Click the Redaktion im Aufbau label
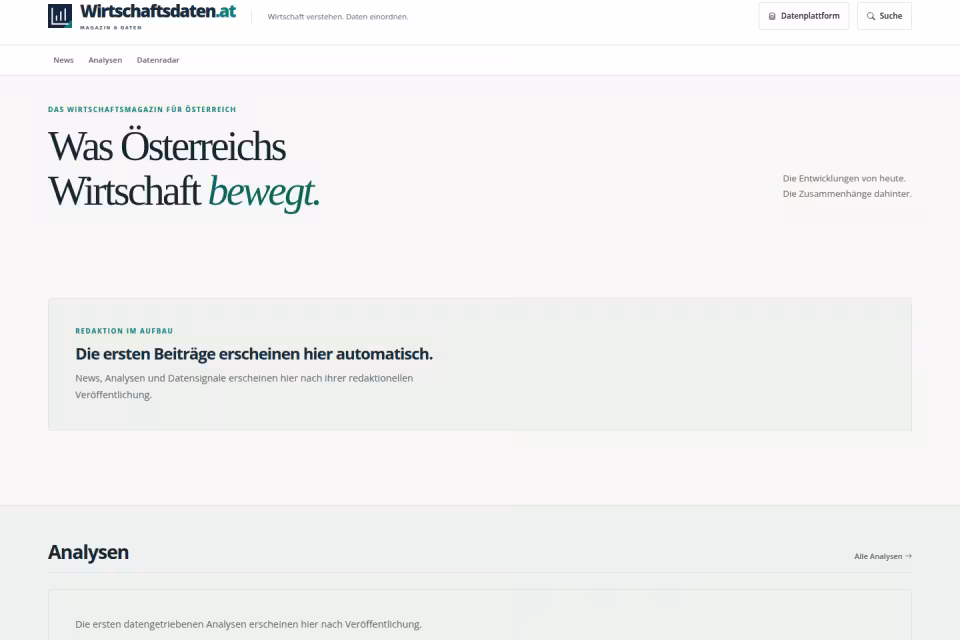This screenshot has height=640, width=960. pyautogui.click(x=124, y=331)
